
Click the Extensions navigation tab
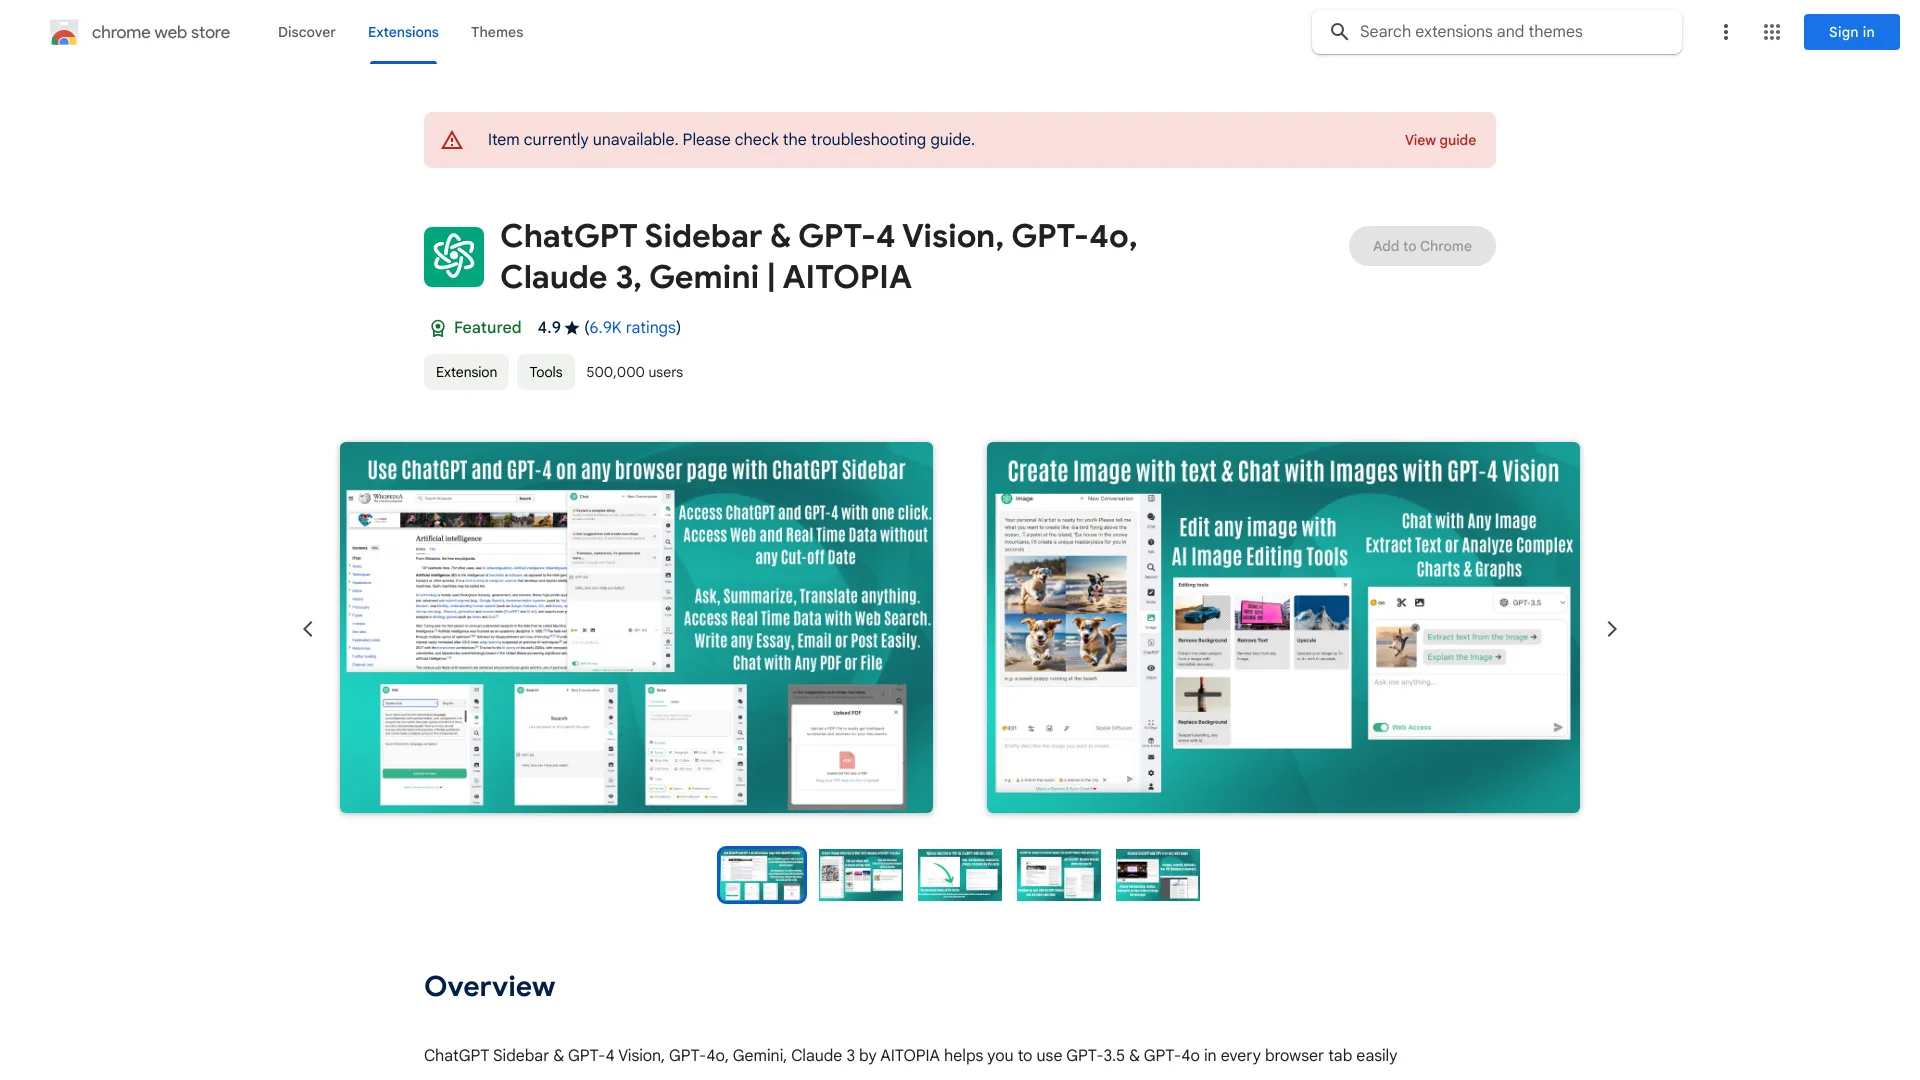[x=402, y=32]
